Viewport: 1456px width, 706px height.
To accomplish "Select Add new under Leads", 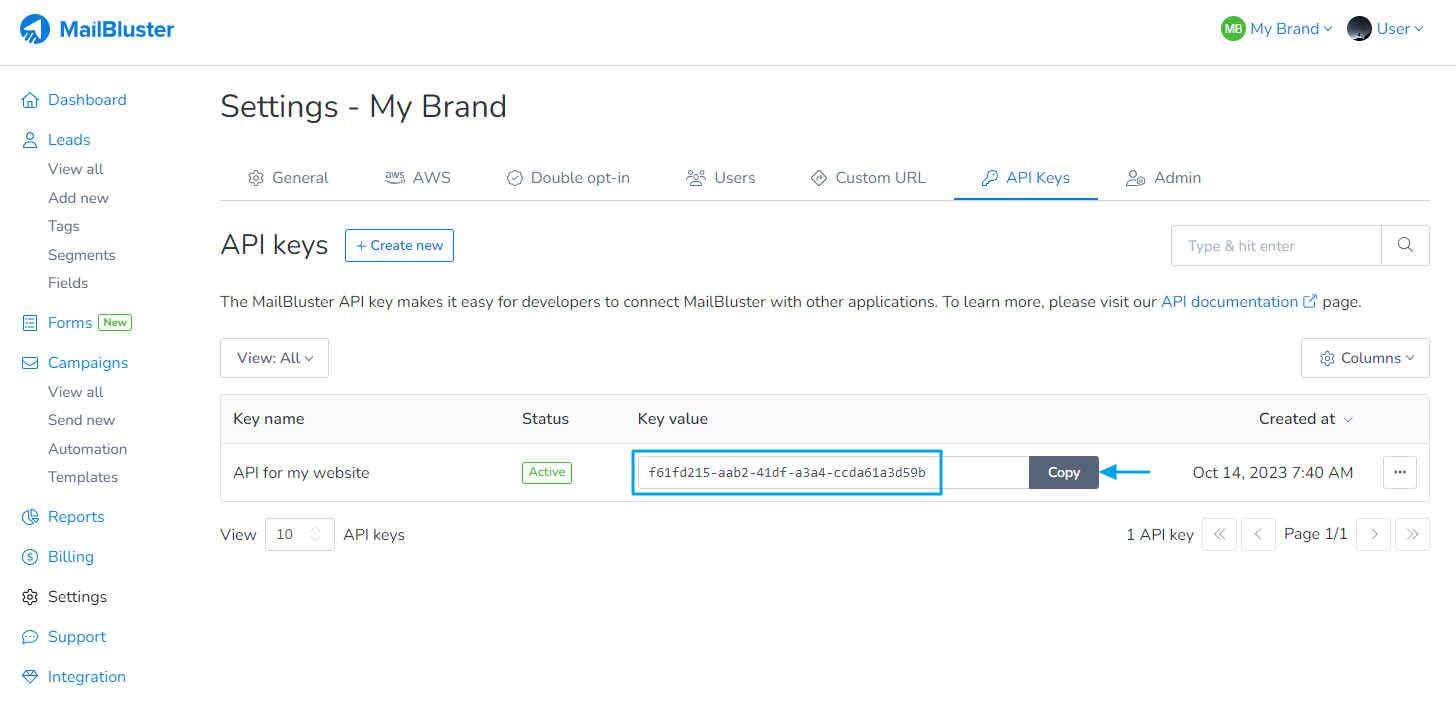I will (78, 198).
